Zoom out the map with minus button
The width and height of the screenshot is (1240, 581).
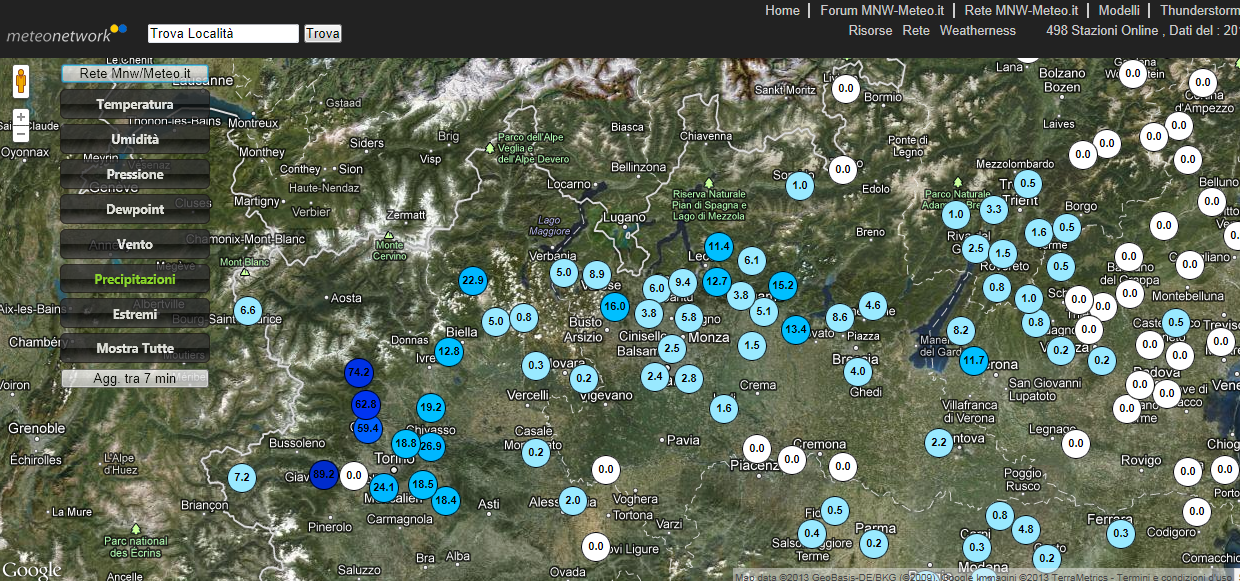point(20,134)
